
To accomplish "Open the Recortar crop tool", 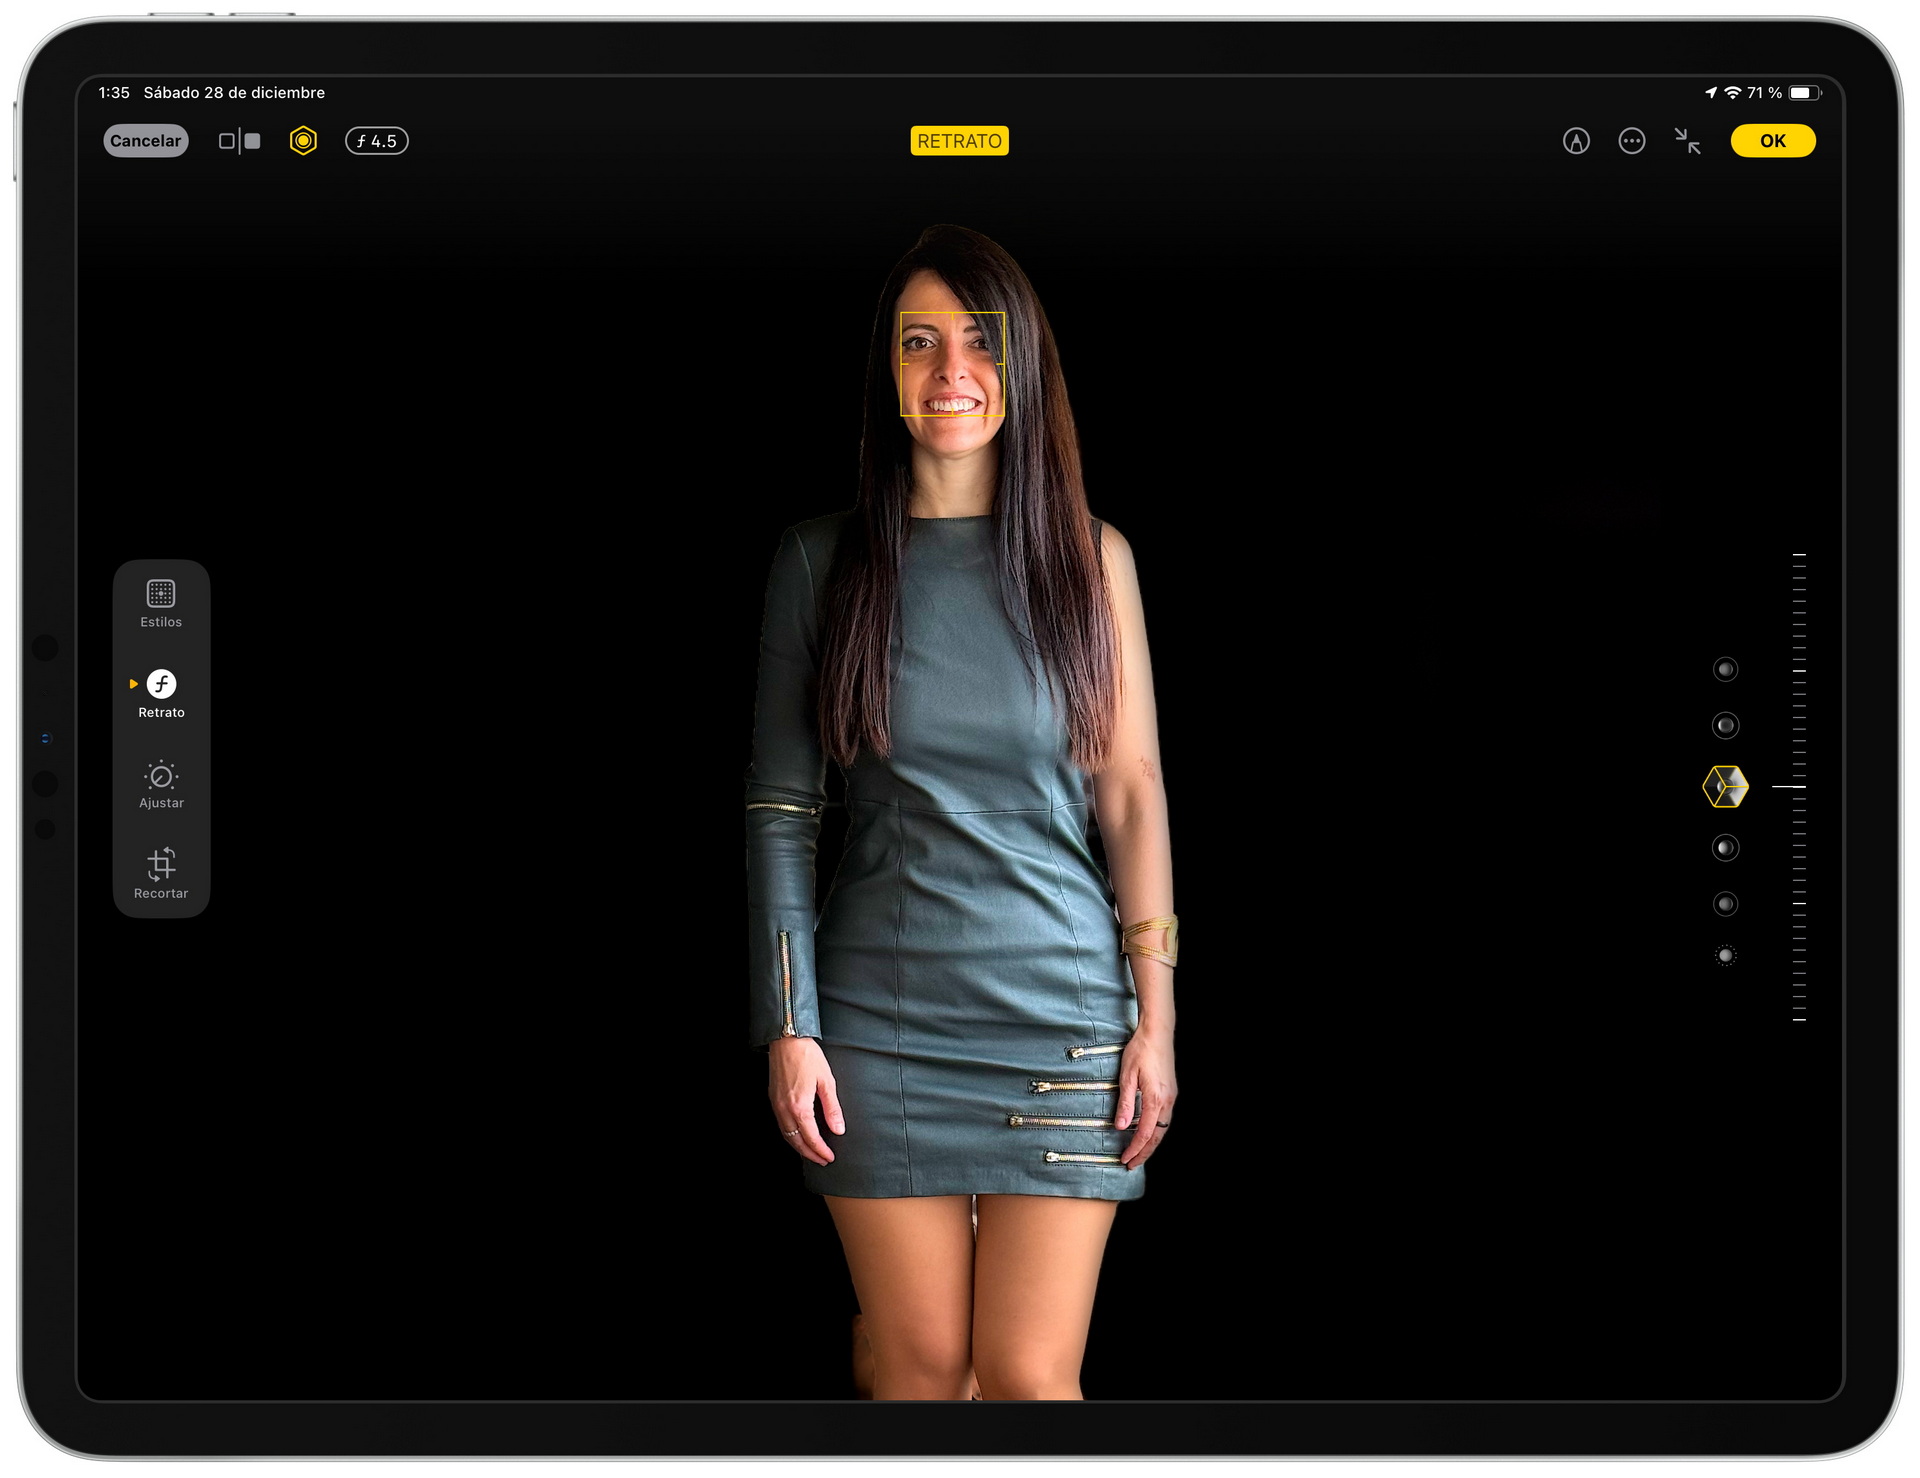I will tap(161, 875).
